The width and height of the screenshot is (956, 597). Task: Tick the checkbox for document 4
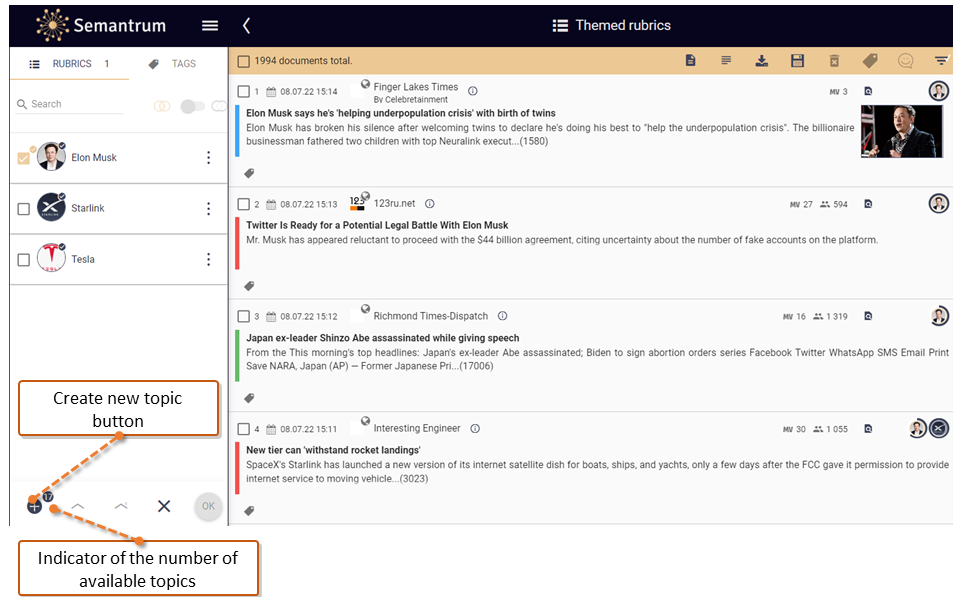tap(244, 429)
